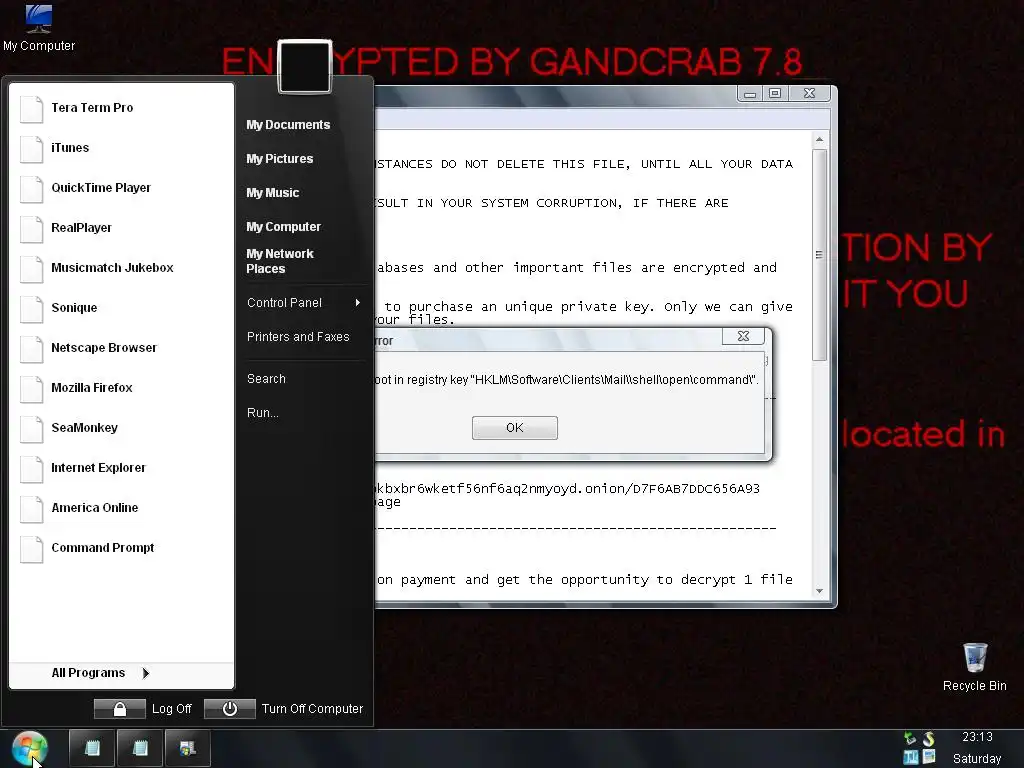The width and height of the screenshot is (1024, 768).
Task: Select Search in Start menu
Action: 266,379
